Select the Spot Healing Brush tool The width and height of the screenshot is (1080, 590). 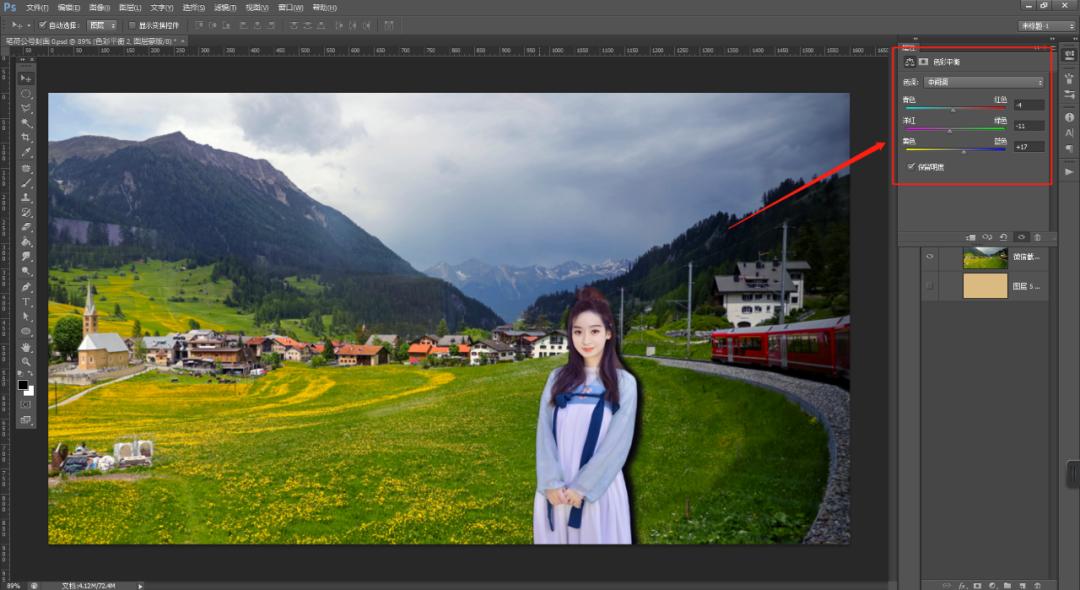coord(26,168)
